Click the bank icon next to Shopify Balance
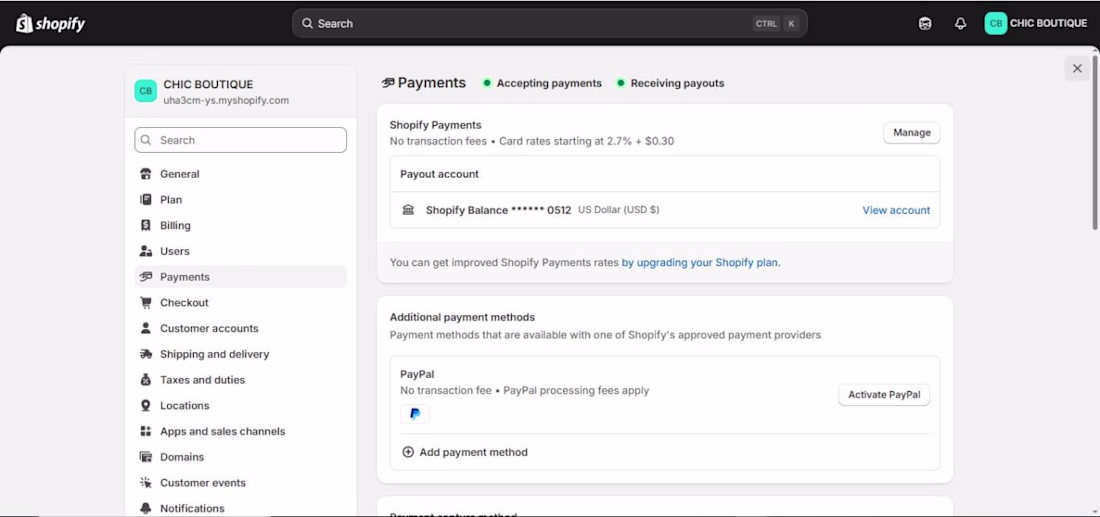 [408, 210]
